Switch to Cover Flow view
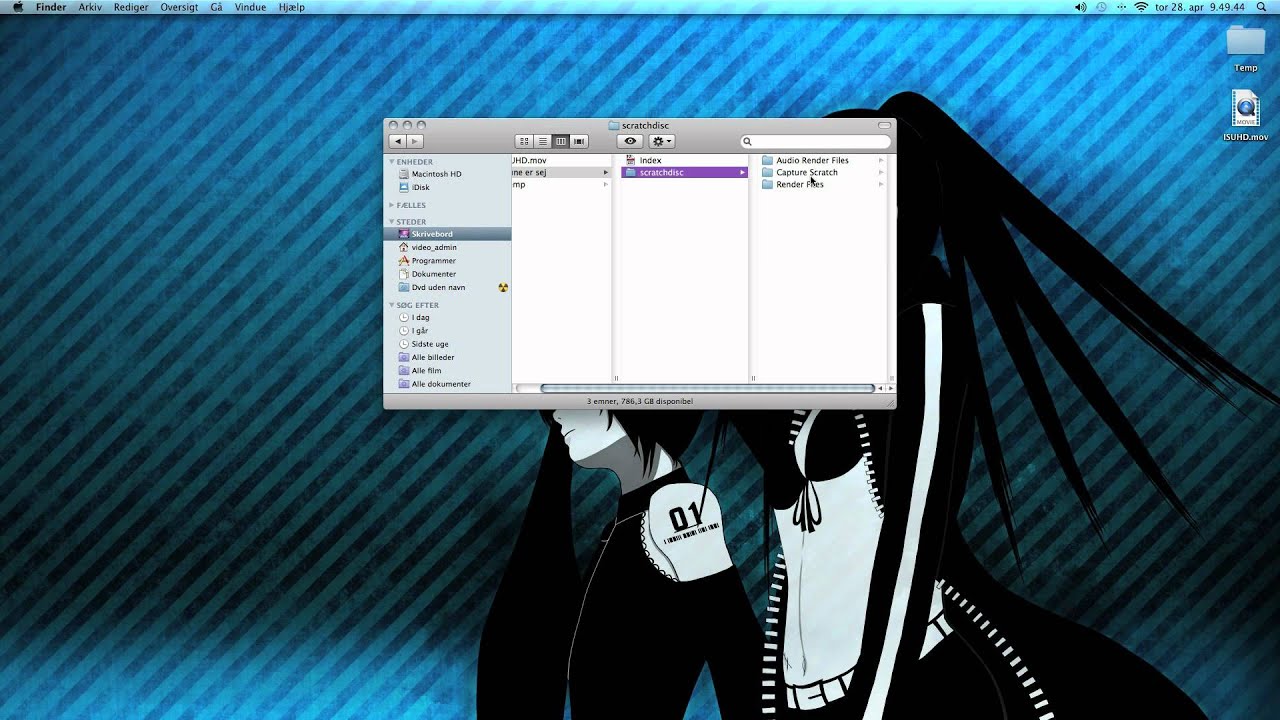 coord(579,141)
